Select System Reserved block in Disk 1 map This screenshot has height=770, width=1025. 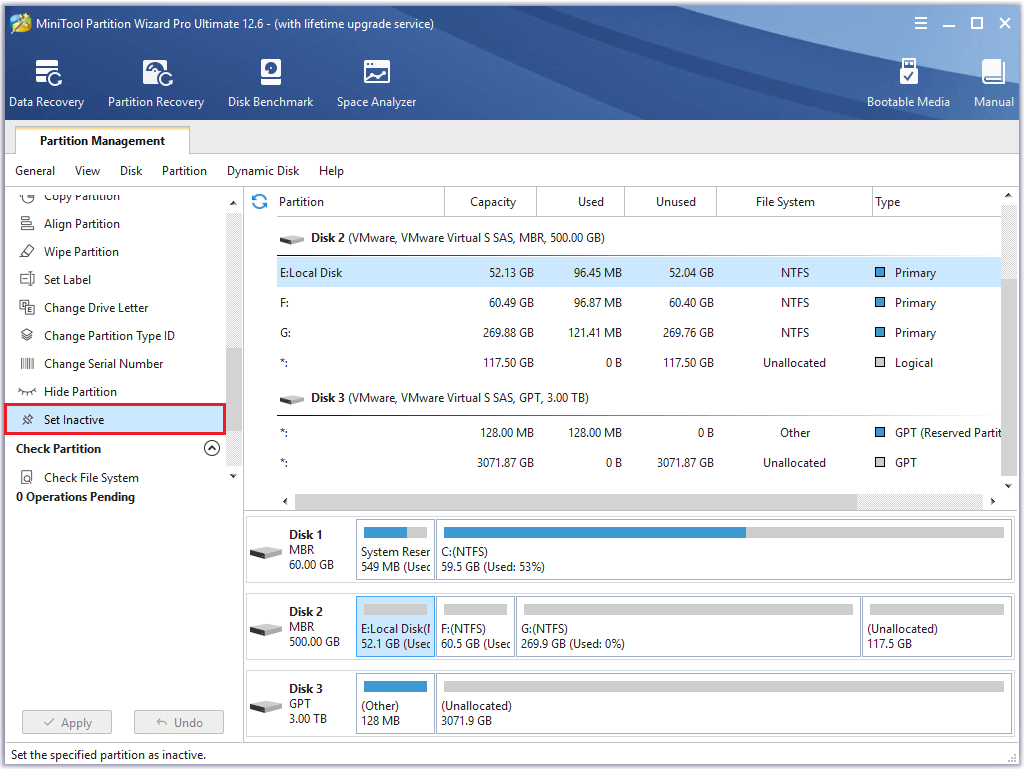point(395,550)
